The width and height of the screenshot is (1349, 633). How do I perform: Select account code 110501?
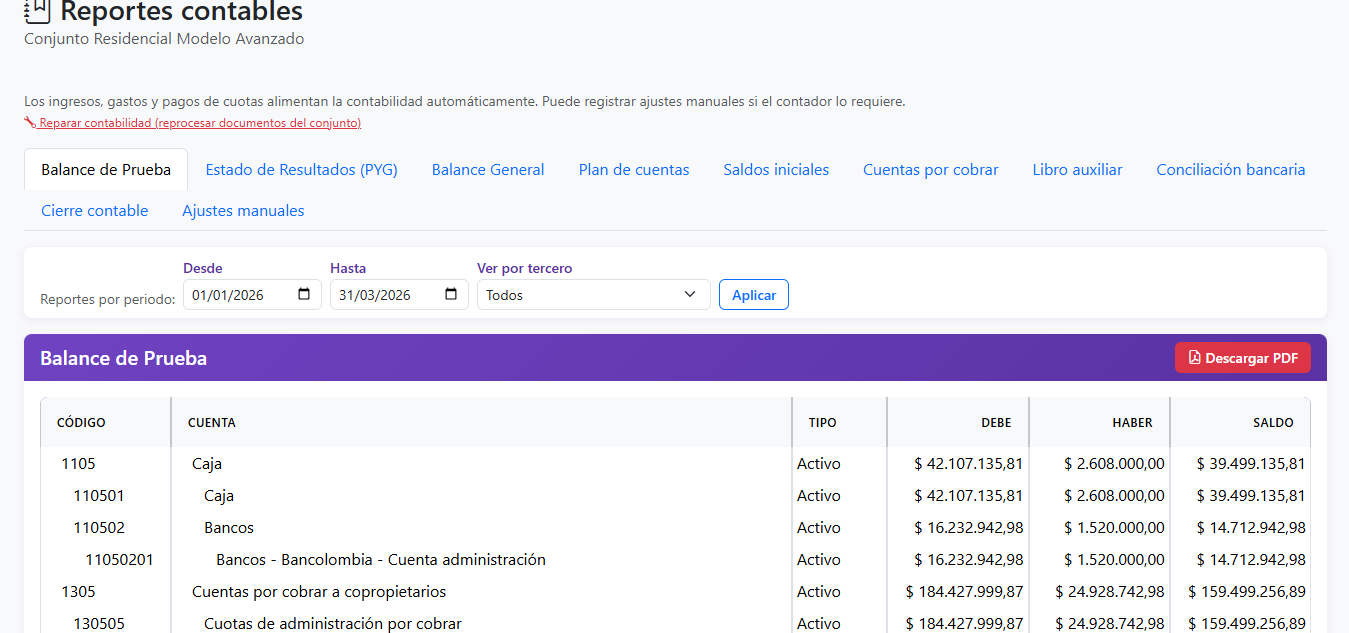[99, 496]
